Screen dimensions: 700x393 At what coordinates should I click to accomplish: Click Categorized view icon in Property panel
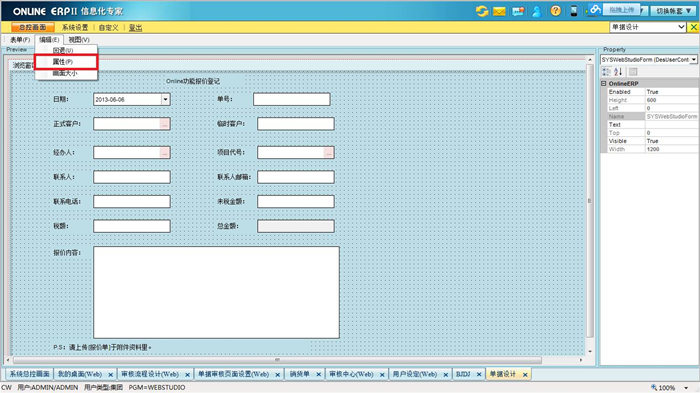[606, 71]
